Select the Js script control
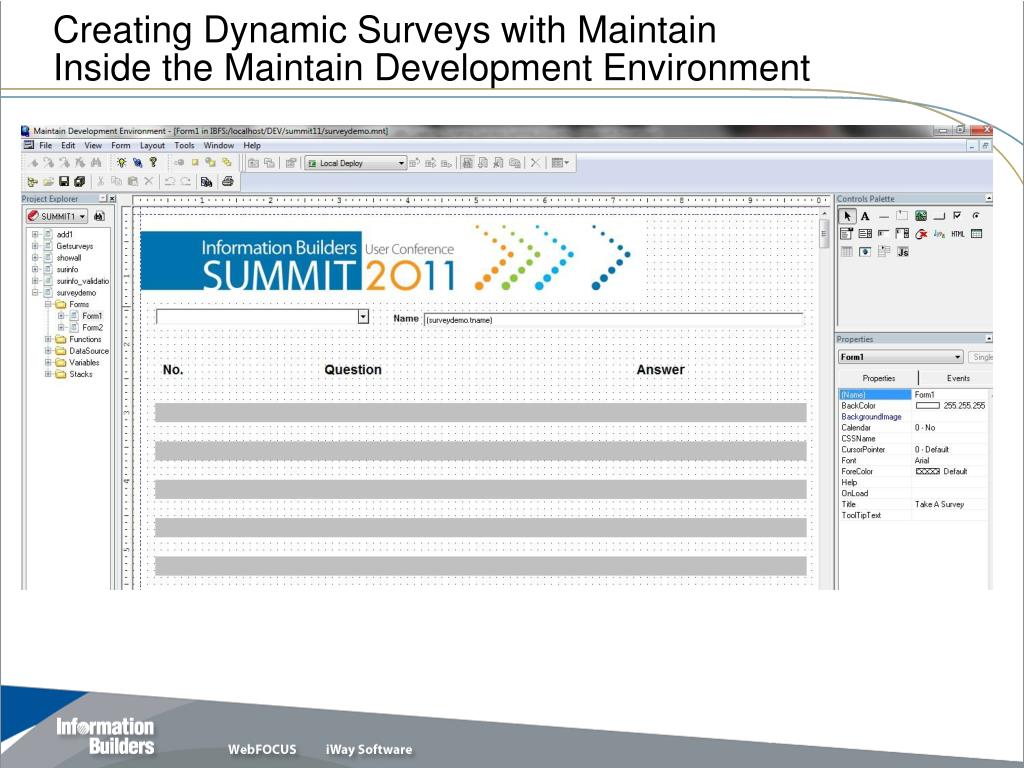1024x768 pixels. (x=902, y=252)
